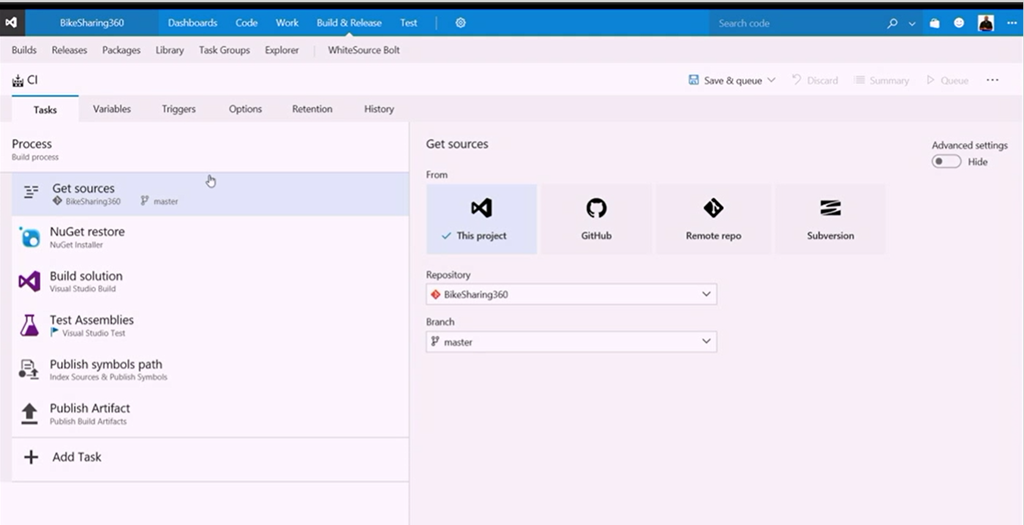Open the Releases link in the sub-navigation
This screenshot has width=1024, height=525.
(x=70, y=50)
